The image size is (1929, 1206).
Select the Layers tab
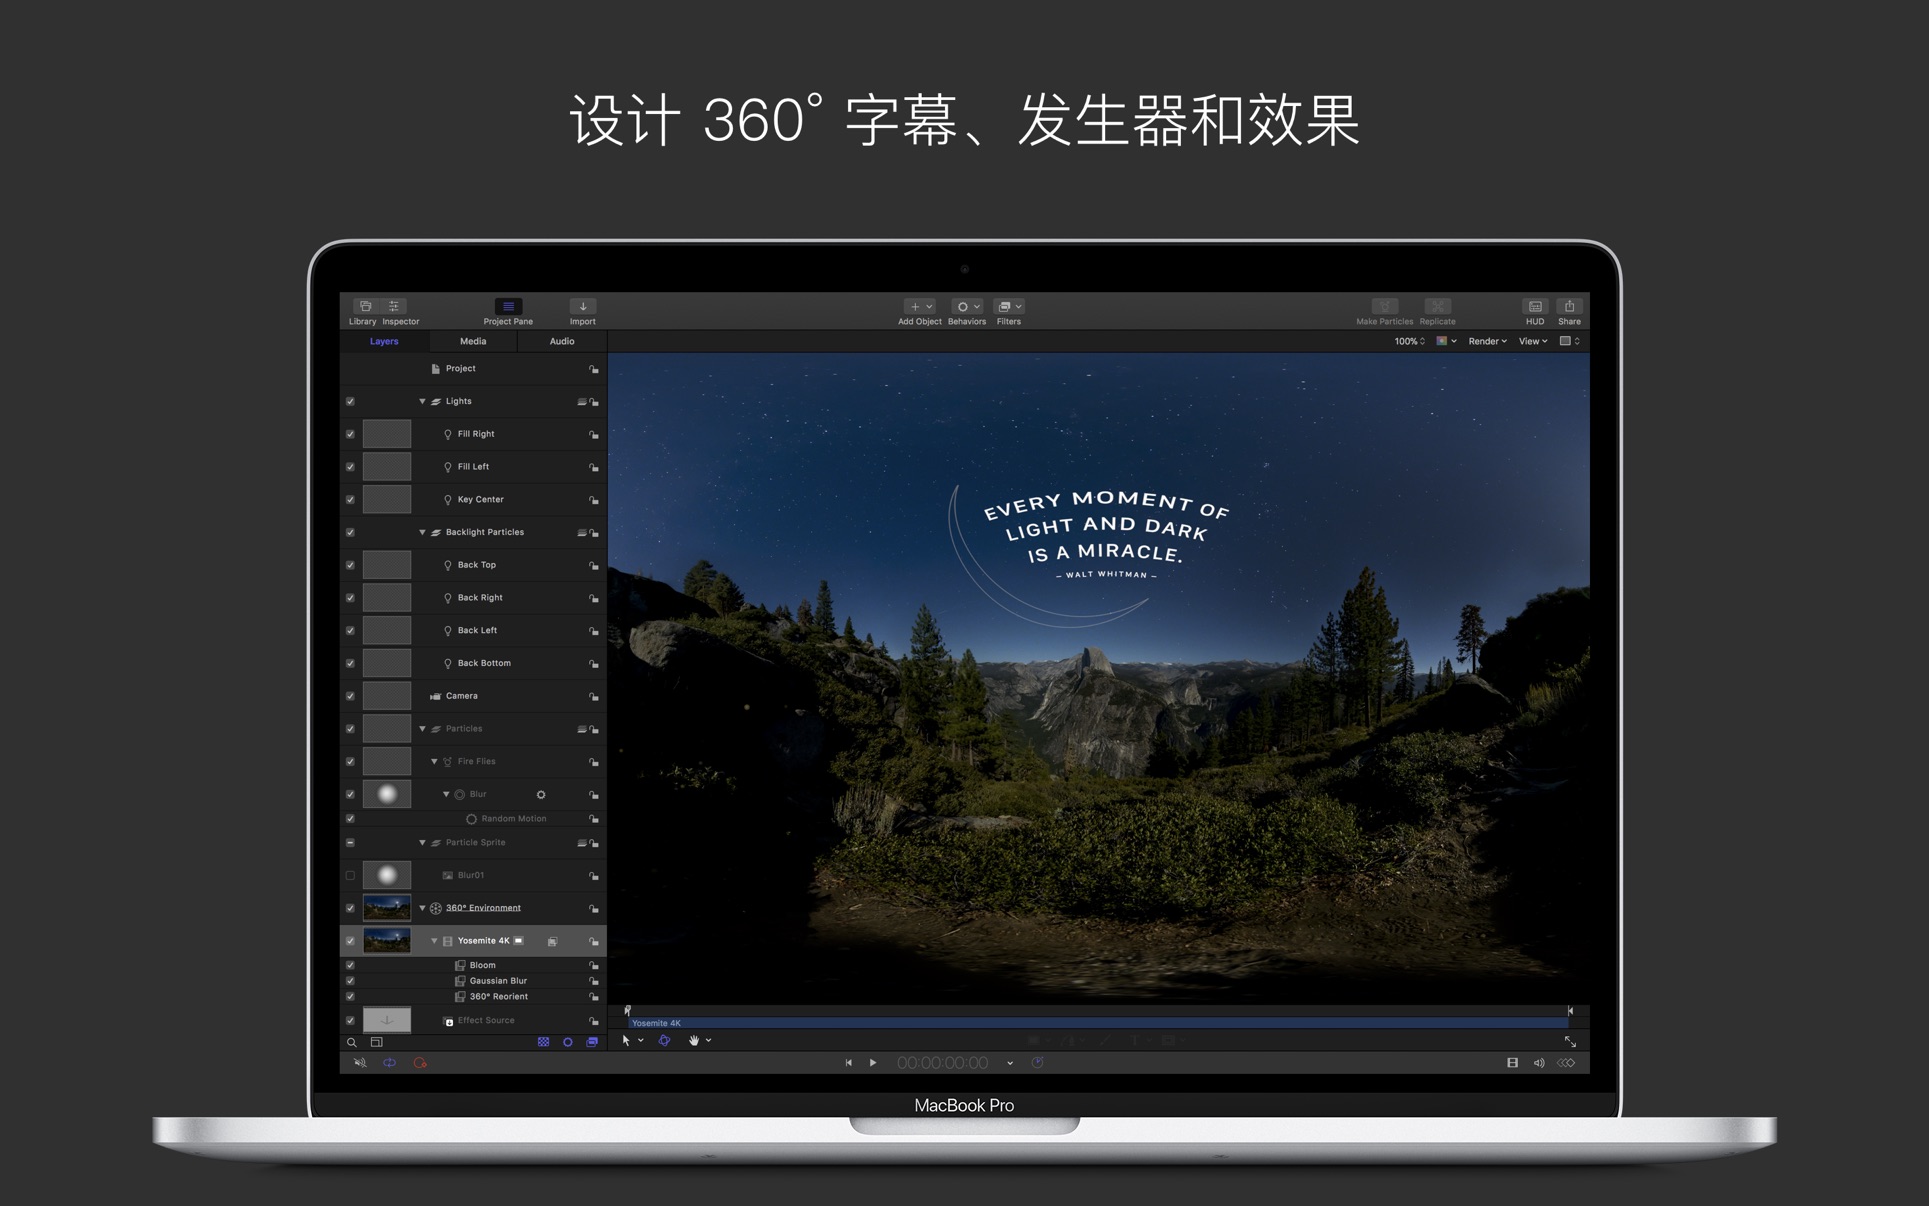(385, 340)
